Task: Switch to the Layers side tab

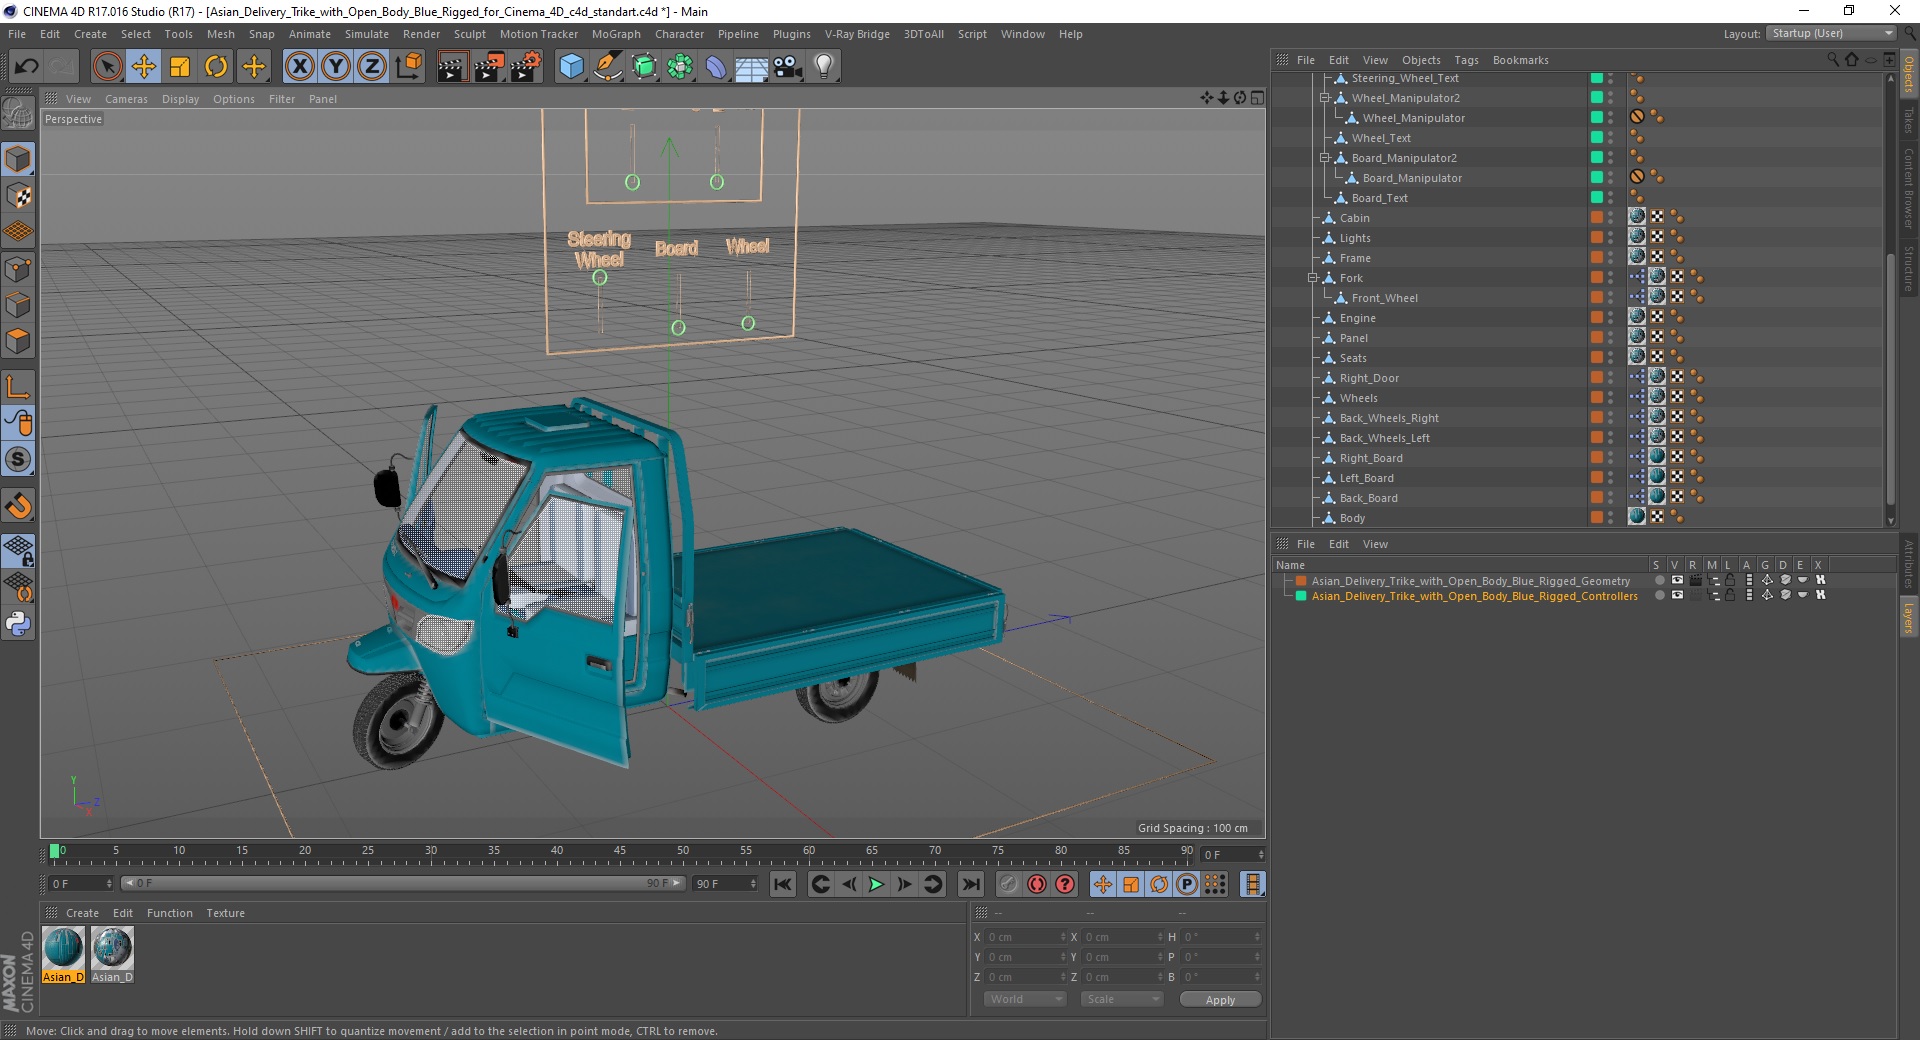Action: 1909,617
